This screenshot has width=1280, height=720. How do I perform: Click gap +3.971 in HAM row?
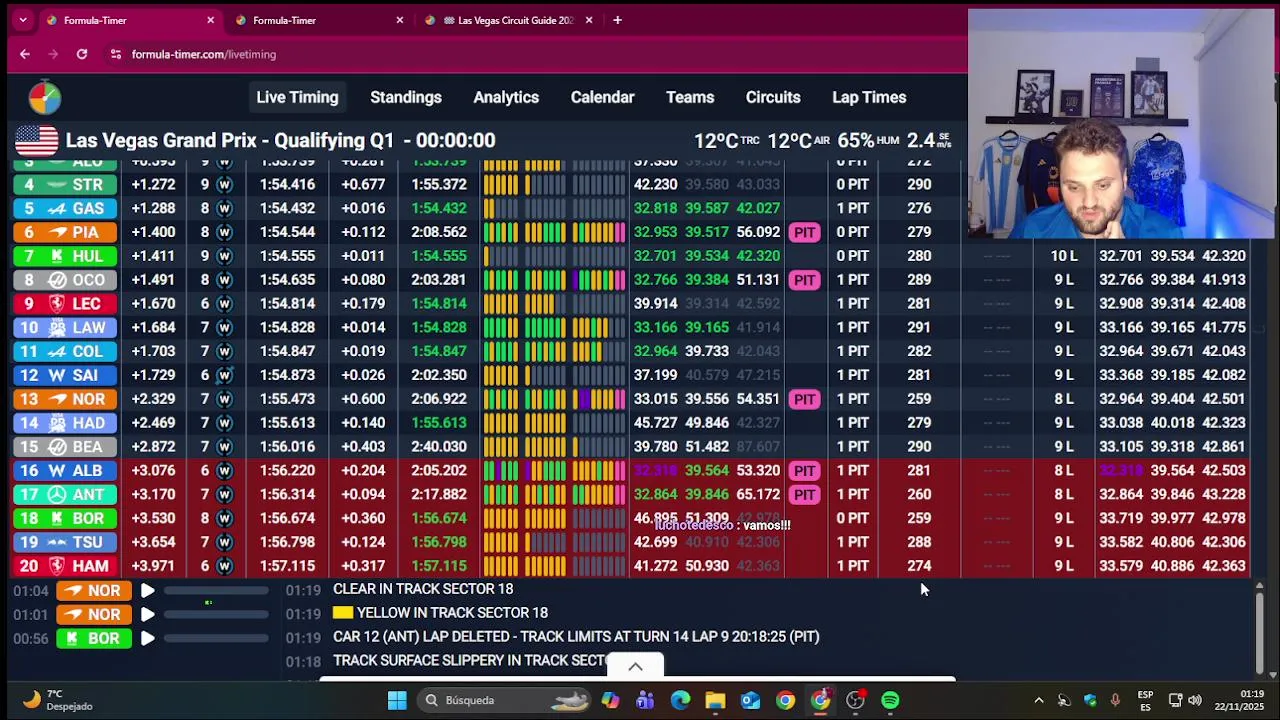[x=153, y=566]
